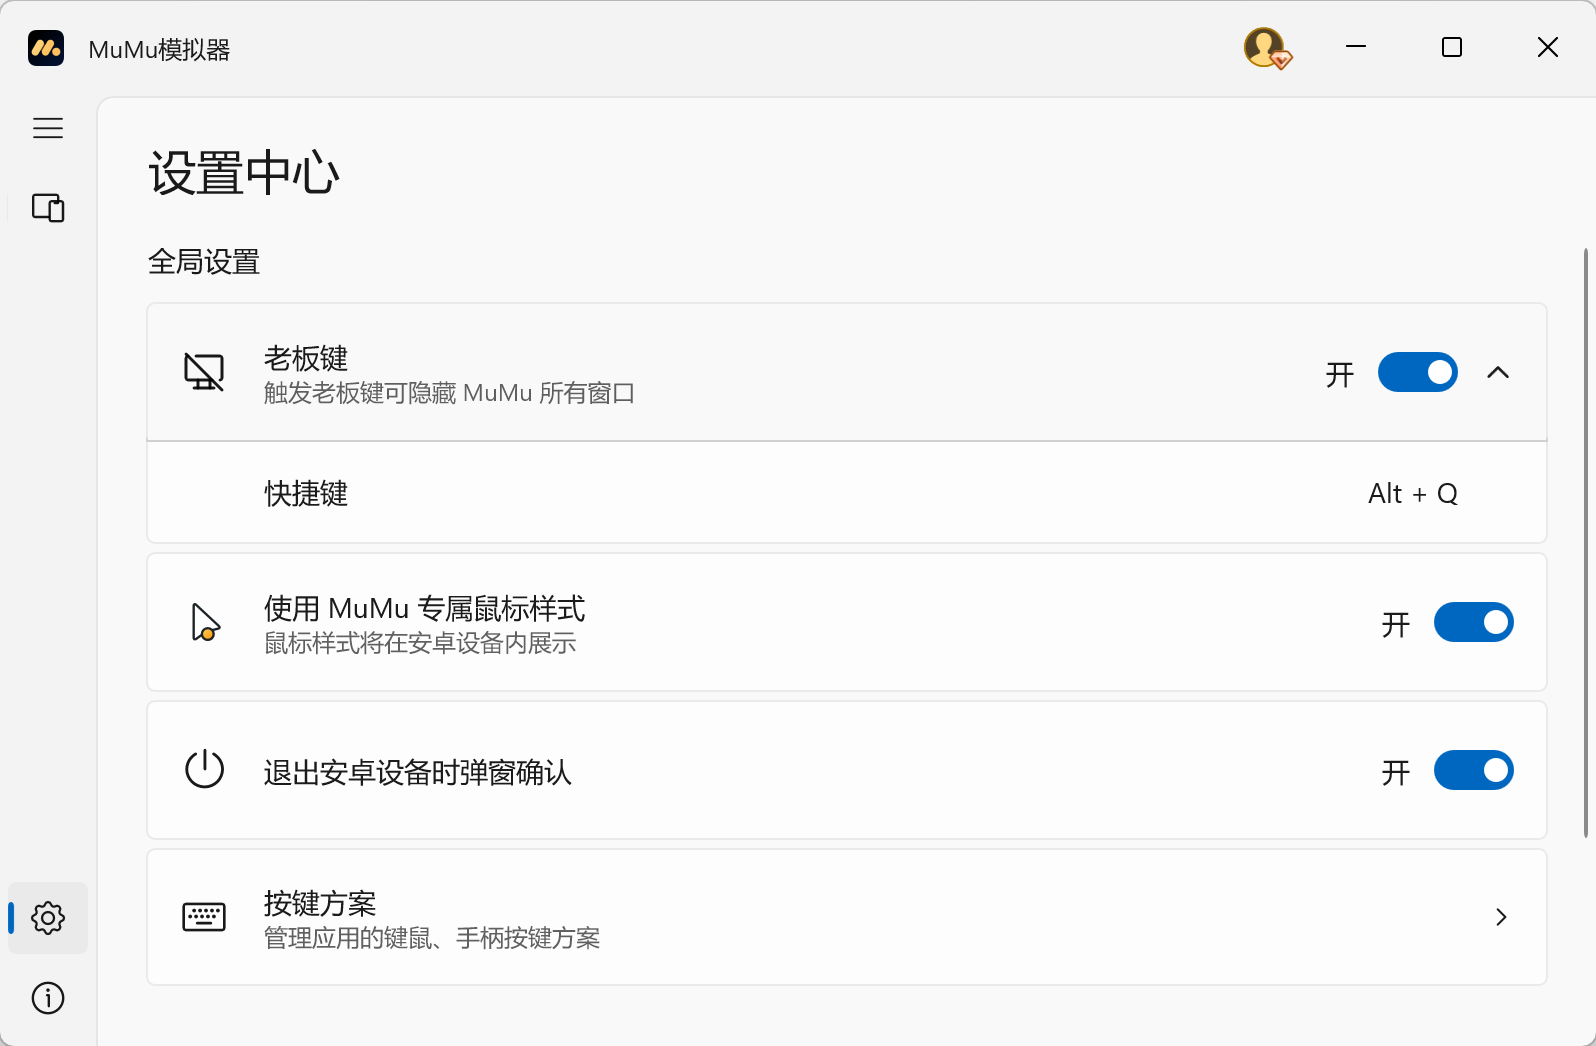Change the Alt + Q shortcut field
Screen dimensions: 1596x1046
pos(1412,494)
